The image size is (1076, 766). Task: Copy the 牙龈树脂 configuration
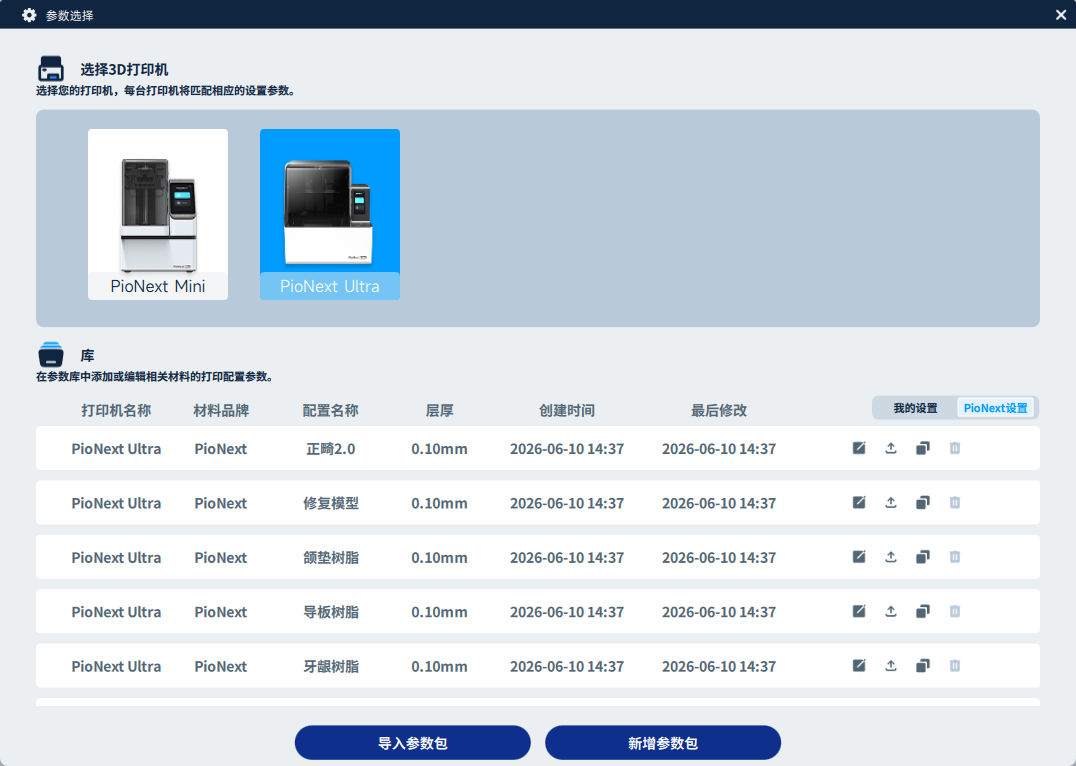(923, 665)
